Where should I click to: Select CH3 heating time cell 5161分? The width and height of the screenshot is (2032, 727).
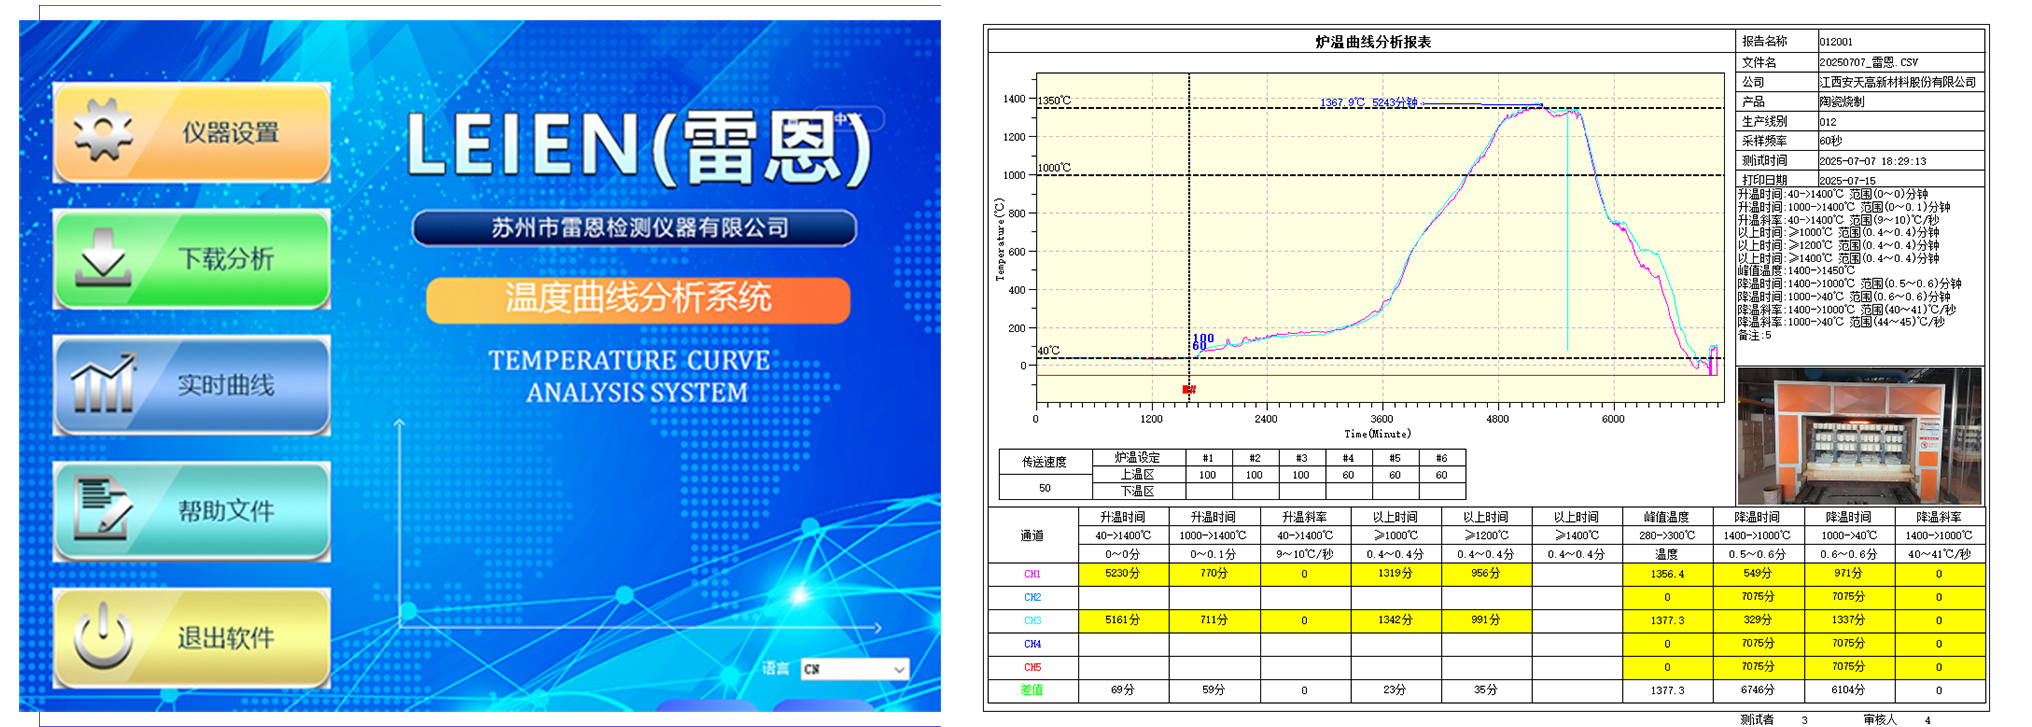pos(1123,620)
